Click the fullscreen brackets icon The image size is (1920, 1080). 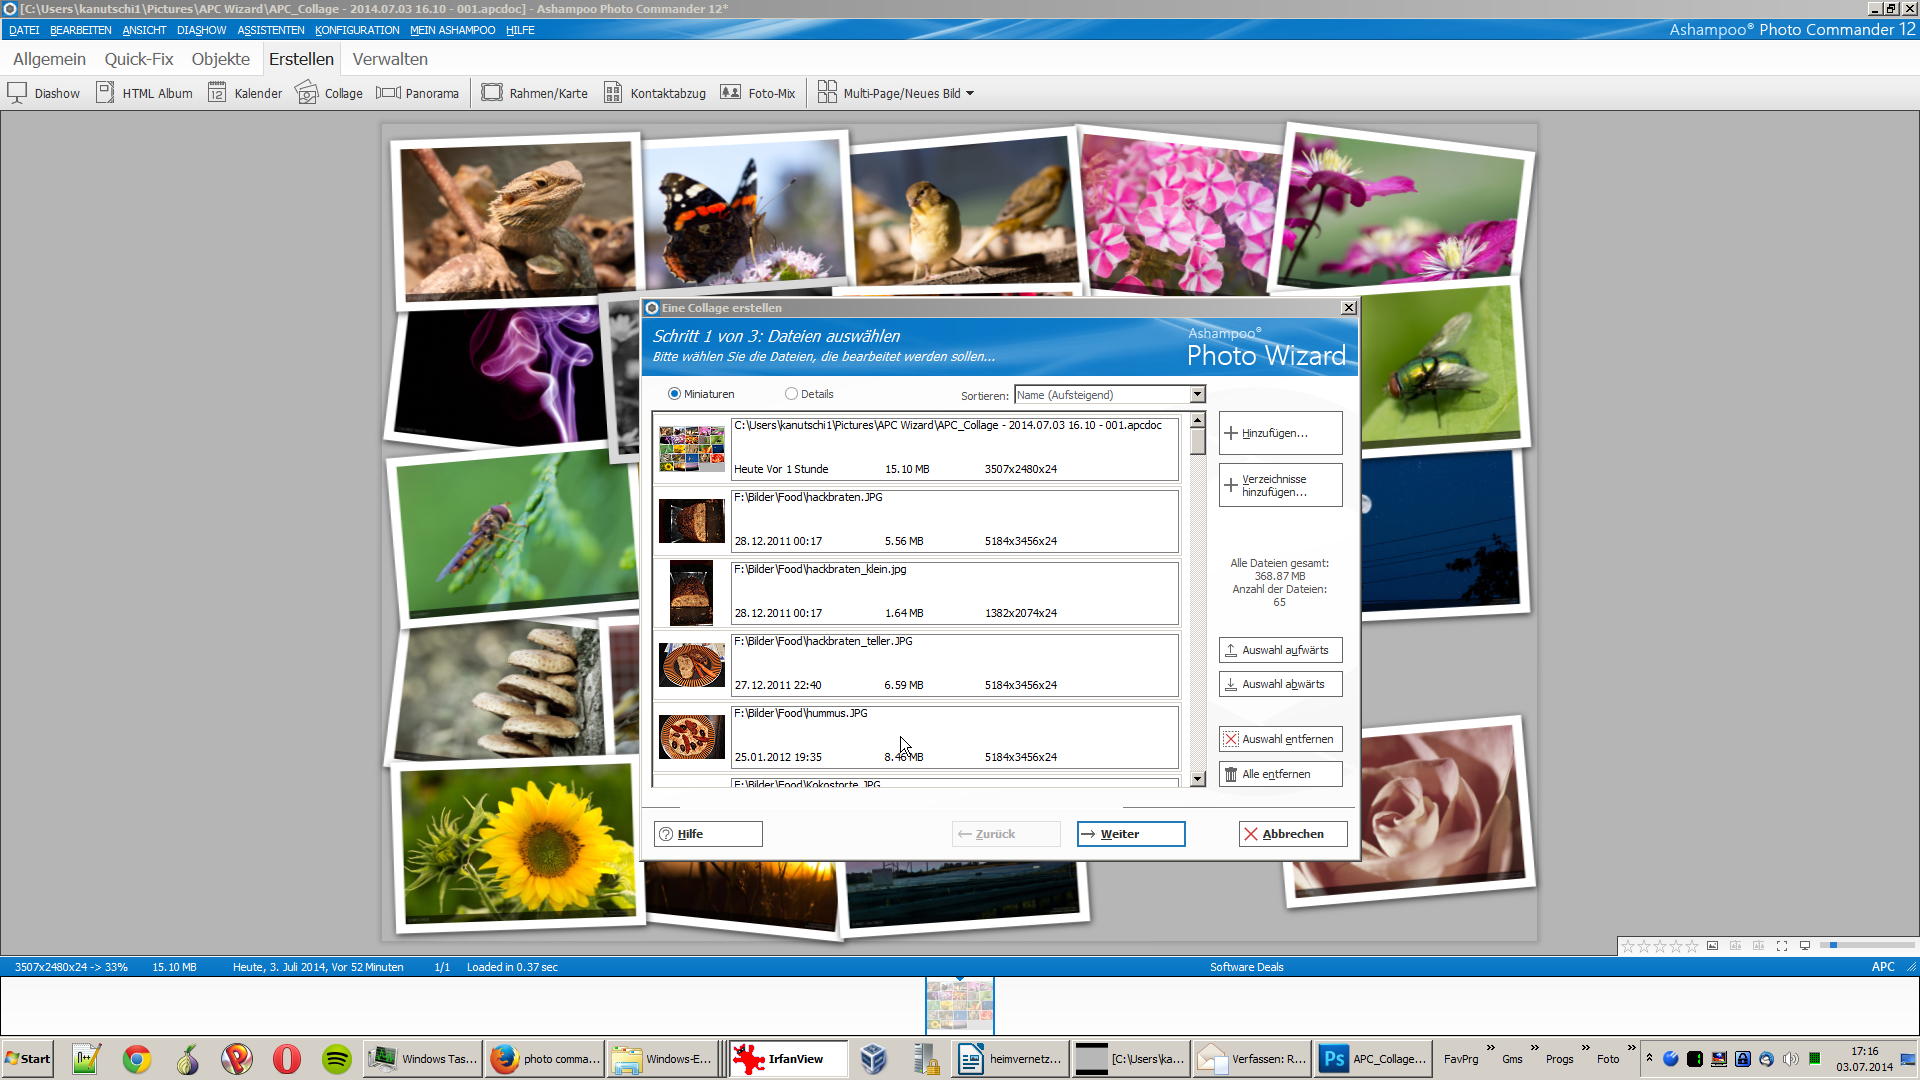(x=1782, y=946)
